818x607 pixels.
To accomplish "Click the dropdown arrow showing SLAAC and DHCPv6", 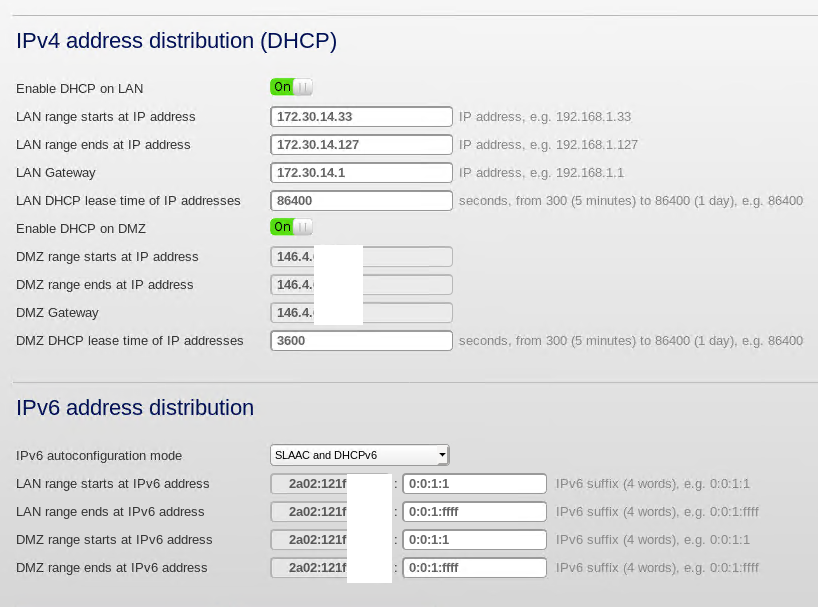I will coord(442,455).
